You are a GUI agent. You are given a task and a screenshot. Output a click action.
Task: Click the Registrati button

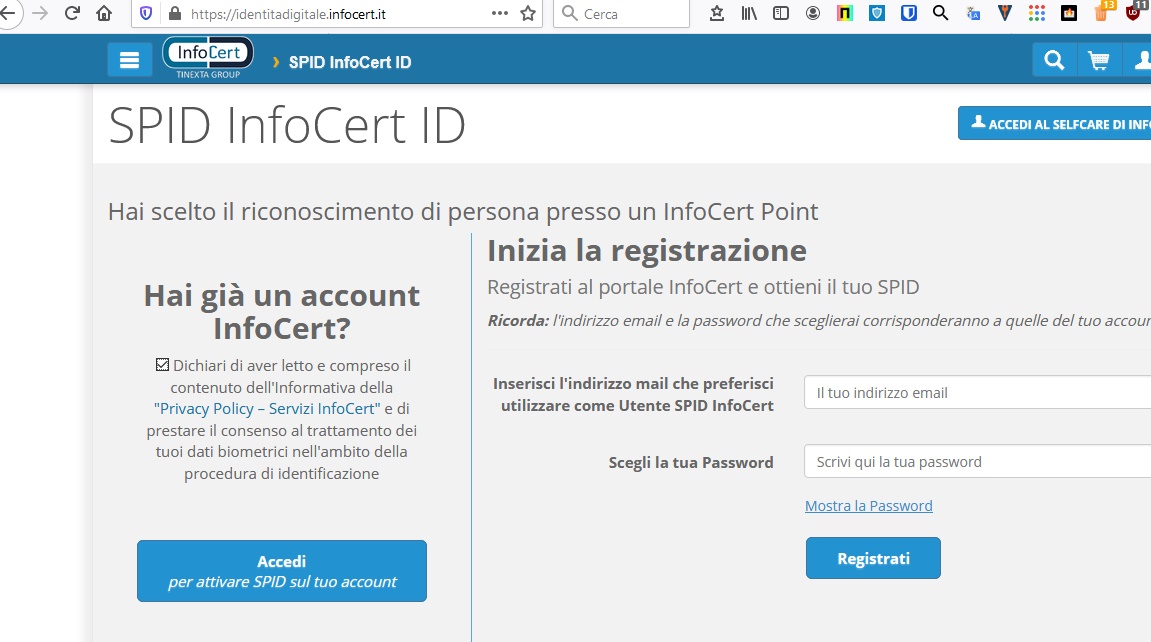[874, 558]
